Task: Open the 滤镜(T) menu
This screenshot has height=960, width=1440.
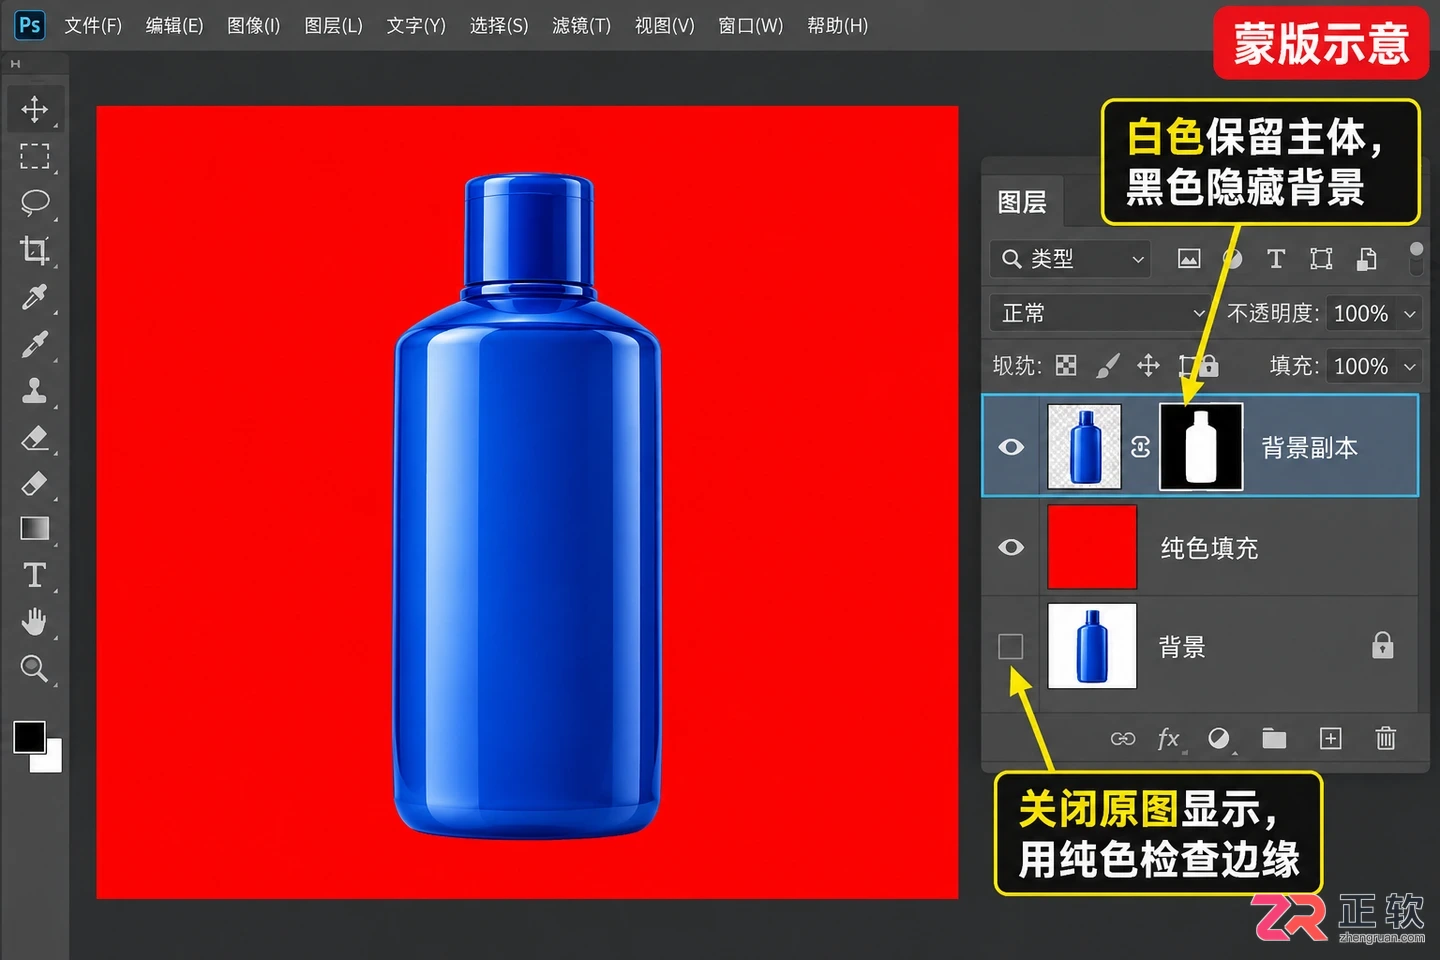Action: coord(581,25)
